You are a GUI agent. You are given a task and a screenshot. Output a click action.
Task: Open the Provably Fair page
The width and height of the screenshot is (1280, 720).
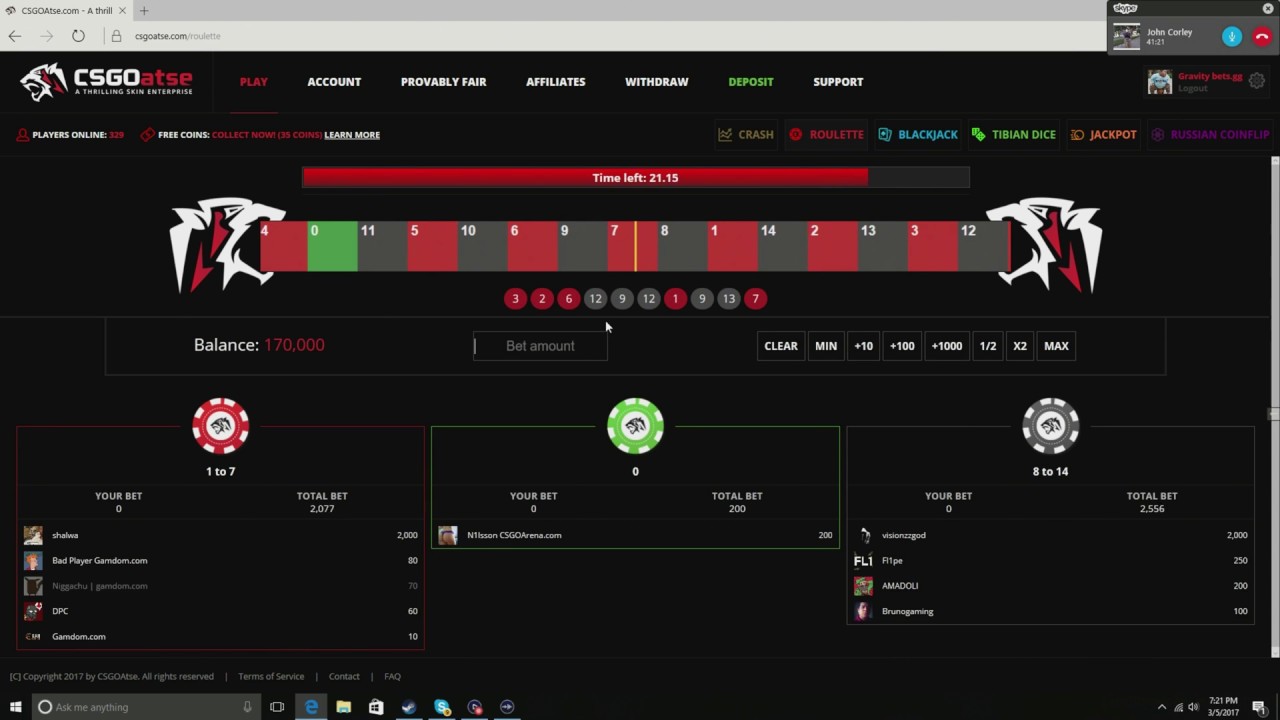click(x=443, y=82)
